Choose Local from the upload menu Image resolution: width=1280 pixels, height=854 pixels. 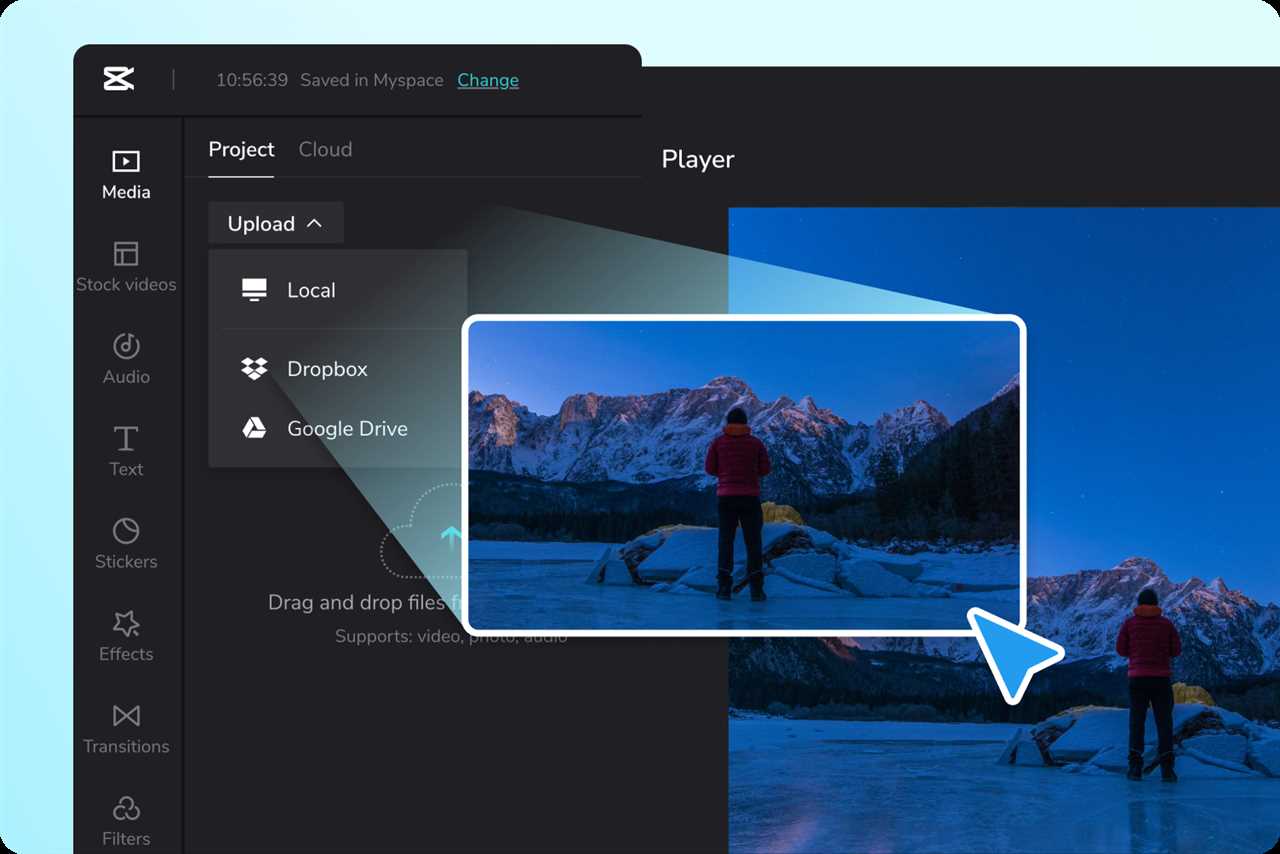[311, 291]
